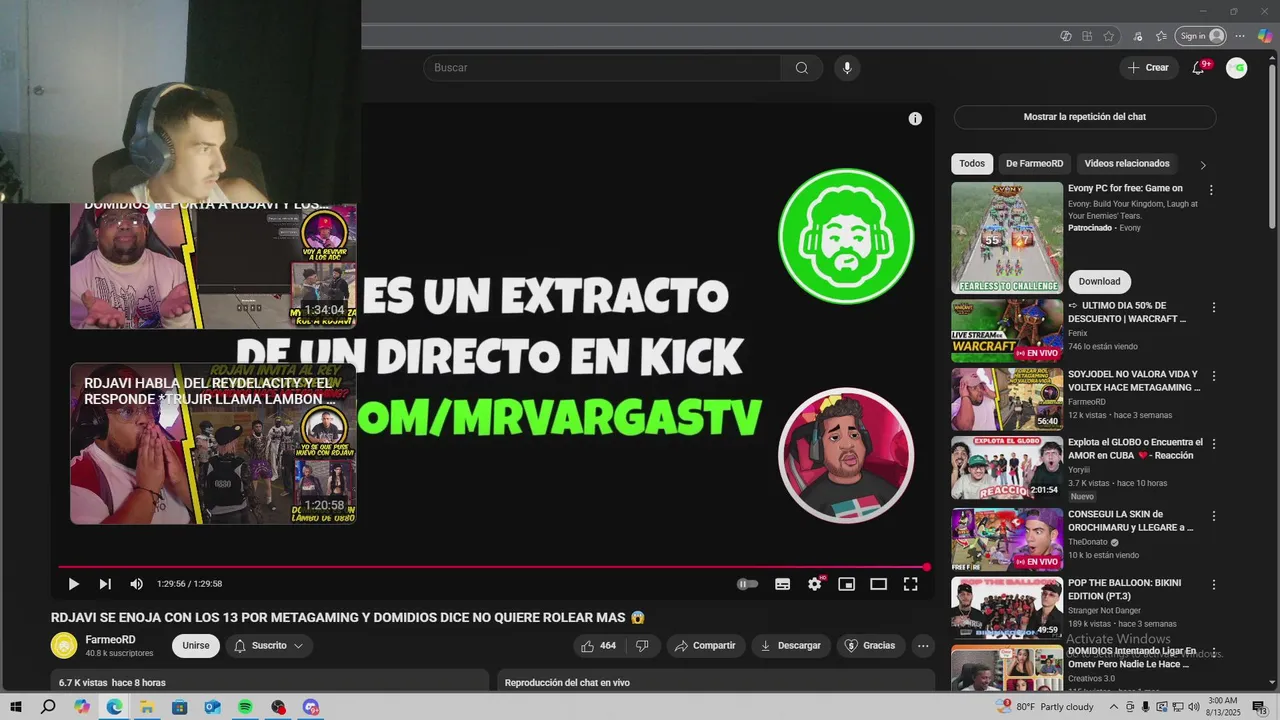The width and height of the screenshot is (1280, 720).
Task: Open Outlook from the taskbar
Action: point(212,707)
